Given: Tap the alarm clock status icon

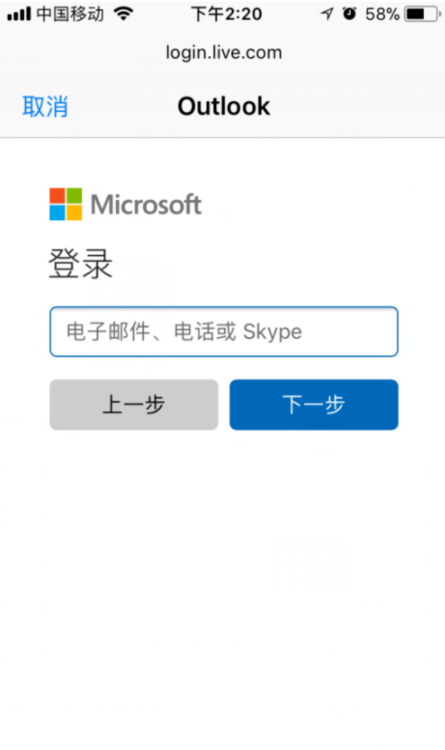Looking at the screenshot, I should 350,14.
